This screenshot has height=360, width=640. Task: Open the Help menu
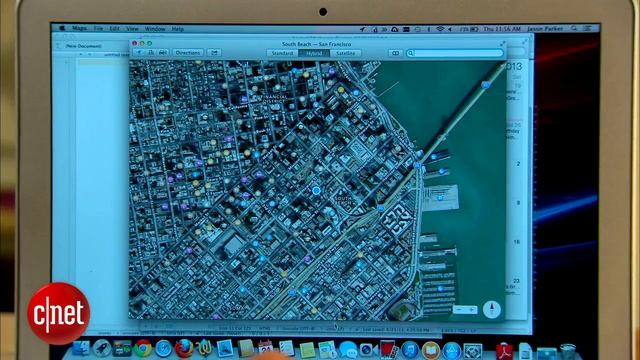178,29
